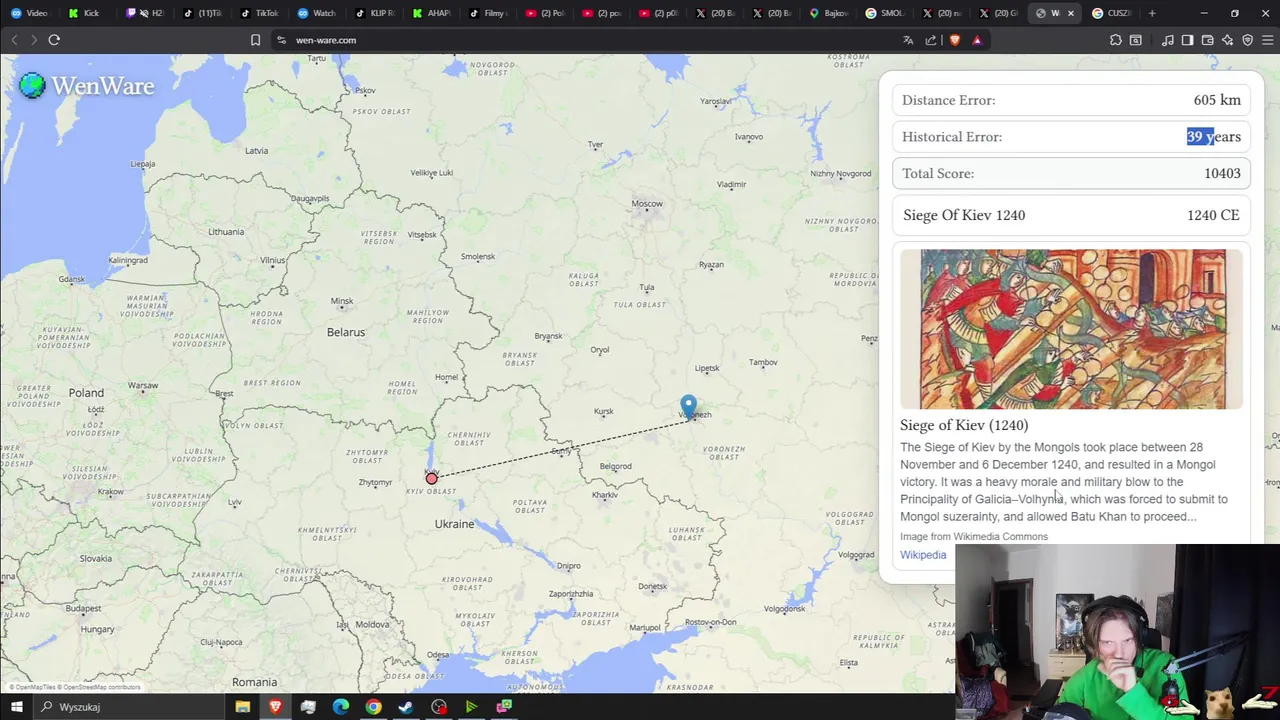Open the Wikipedia link in result panel
Screen dimensions: 1280x720
pyautogui.click(x=923, y=555)
